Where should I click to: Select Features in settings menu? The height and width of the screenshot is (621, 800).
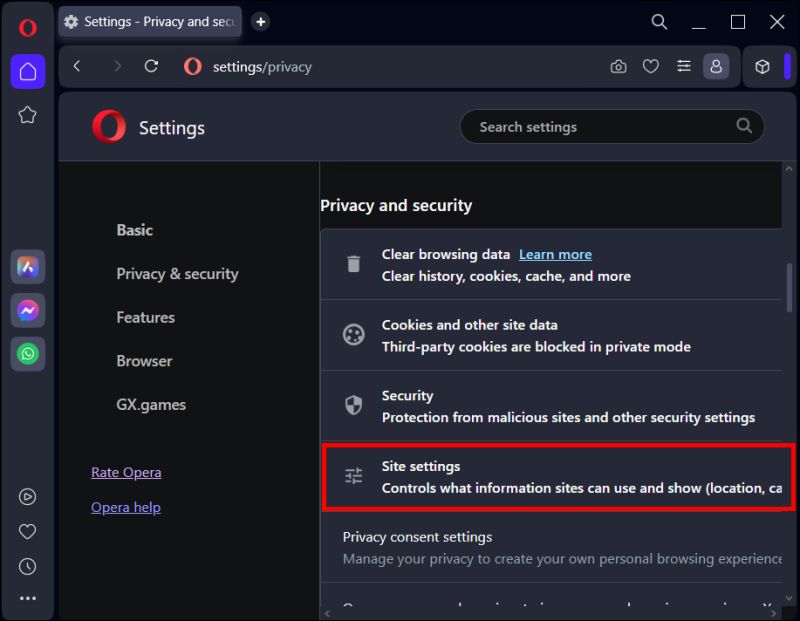(x=145, y=317)
